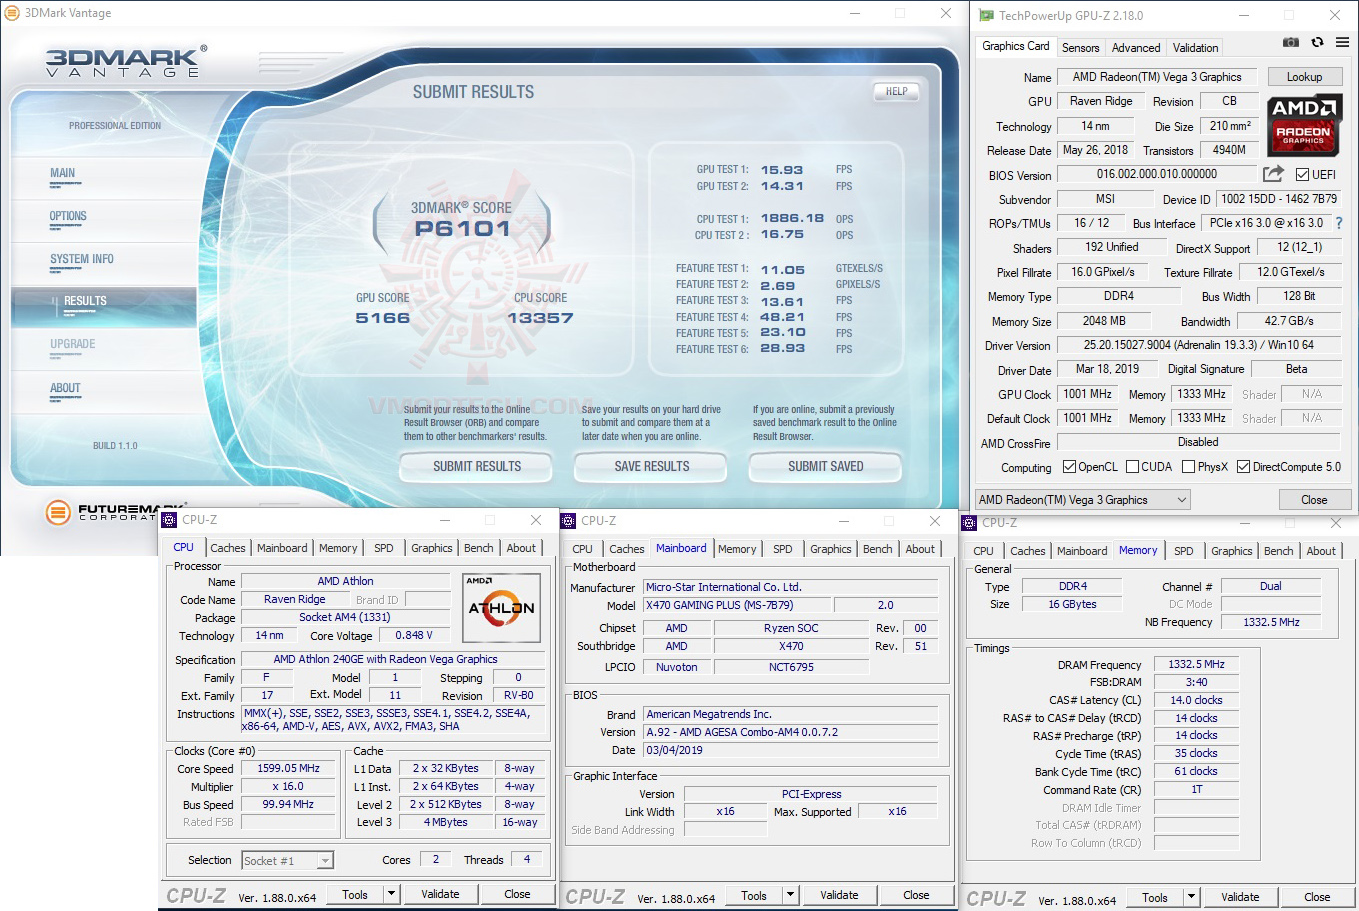
Task: Expand Tools arrow in CPU-Z processor window
Action: (x=392, y=894)
